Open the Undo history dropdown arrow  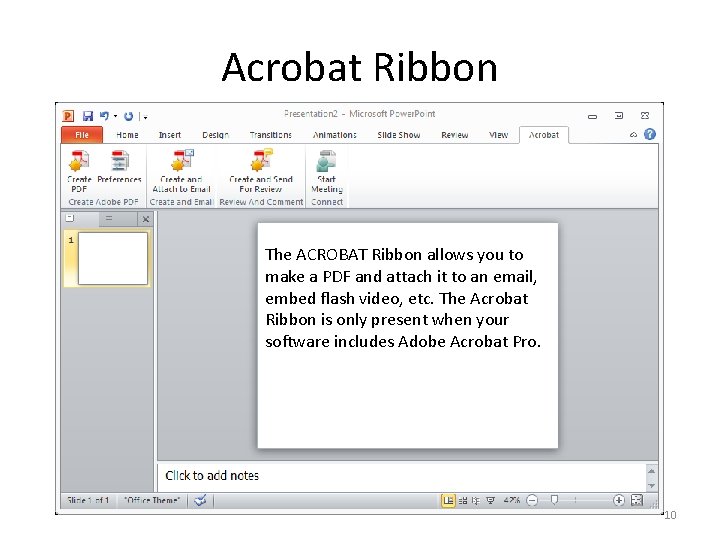[x=116, y=116]
